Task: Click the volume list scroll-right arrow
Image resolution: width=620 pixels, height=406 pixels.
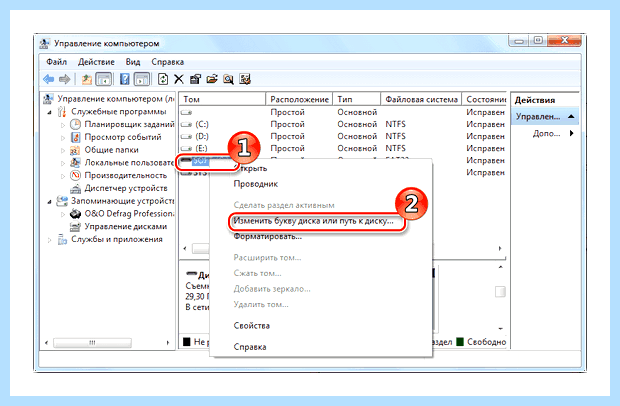Action: 500,249
